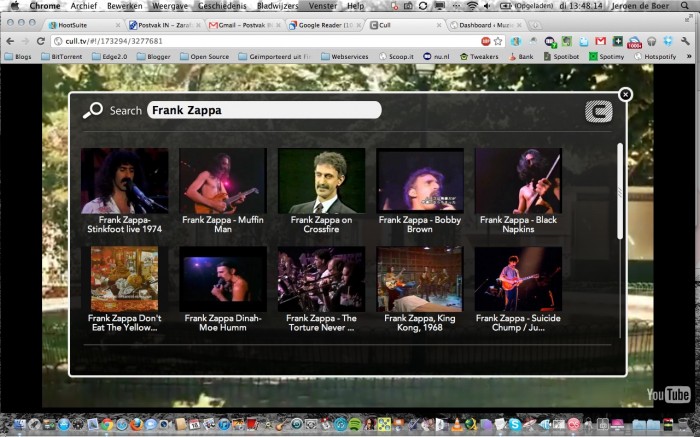Bookmark the page with the star icon
This screenshot has width=700, height=437.
click(498, 41)
